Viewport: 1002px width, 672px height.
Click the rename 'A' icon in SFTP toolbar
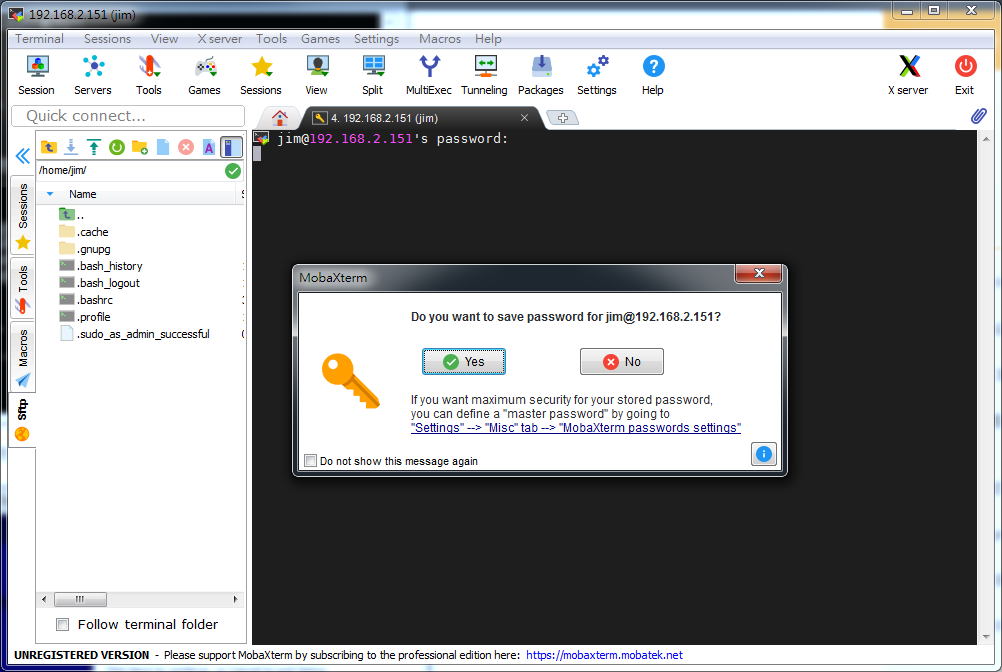(x=209, y=147)
